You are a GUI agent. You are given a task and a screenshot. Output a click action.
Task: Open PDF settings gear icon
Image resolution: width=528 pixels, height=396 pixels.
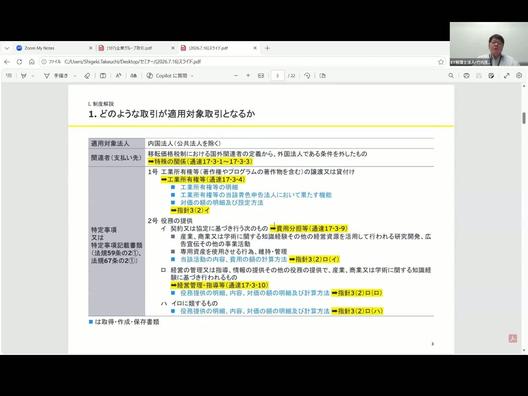[519, 76]
